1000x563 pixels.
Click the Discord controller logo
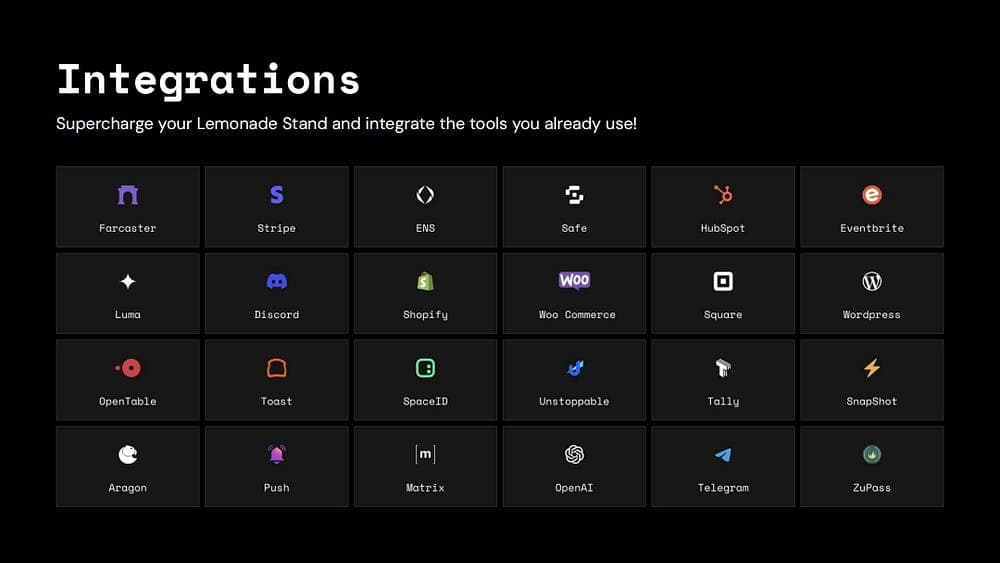click(x=277, y=281)
